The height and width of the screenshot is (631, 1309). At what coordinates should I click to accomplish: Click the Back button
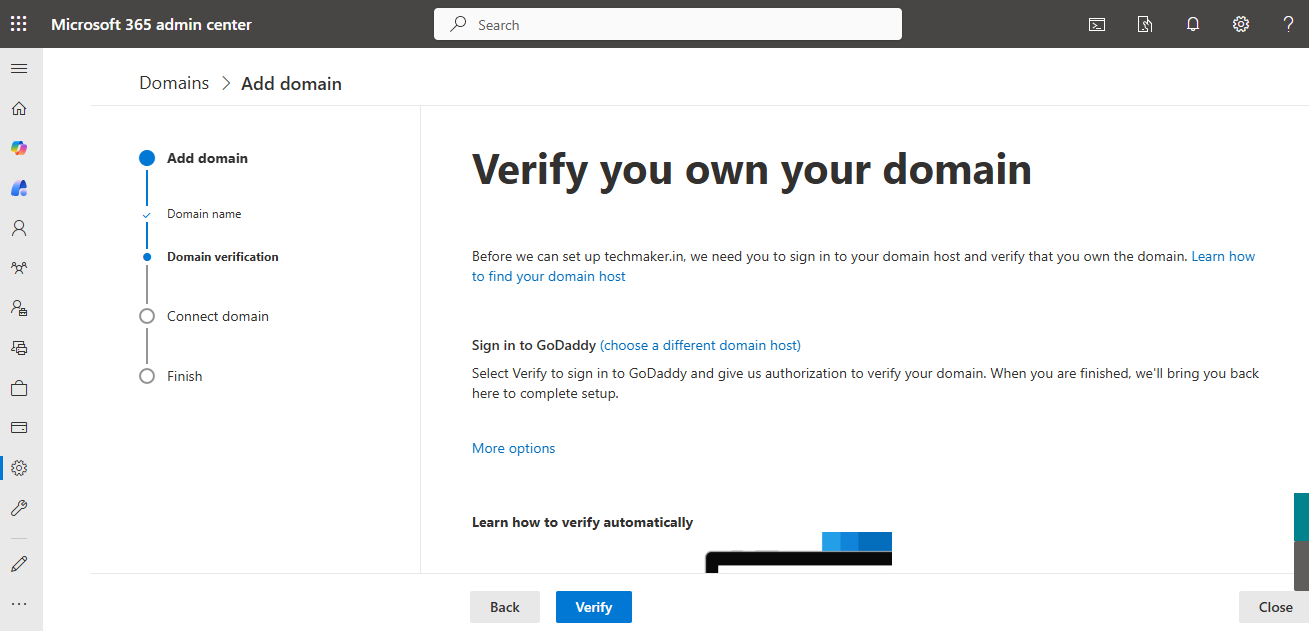coord(505,607)
